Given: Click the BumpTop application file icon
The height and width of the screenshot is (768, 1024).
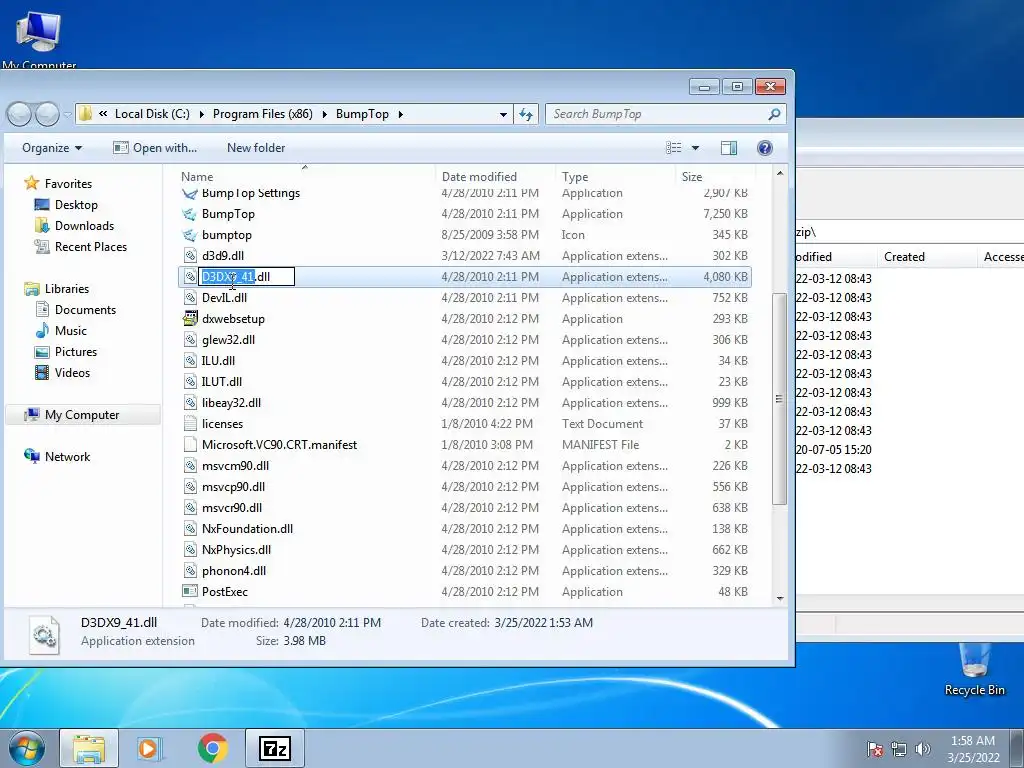Looking at the screenshot, I should pos(189,214).
